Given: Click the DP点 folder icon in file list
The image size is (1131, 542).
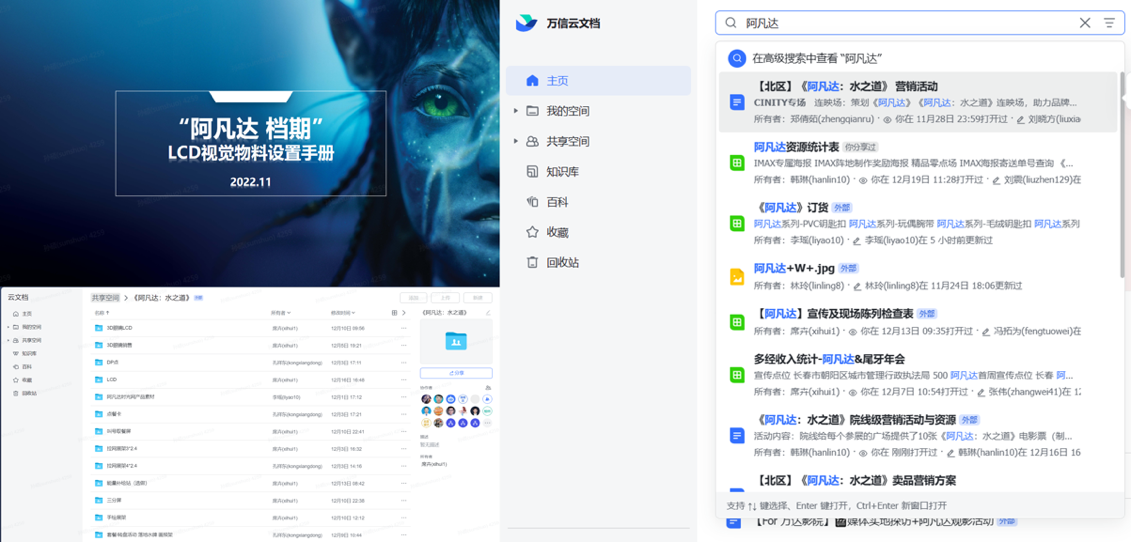Looking at the screenshot, I should point(99,362).
